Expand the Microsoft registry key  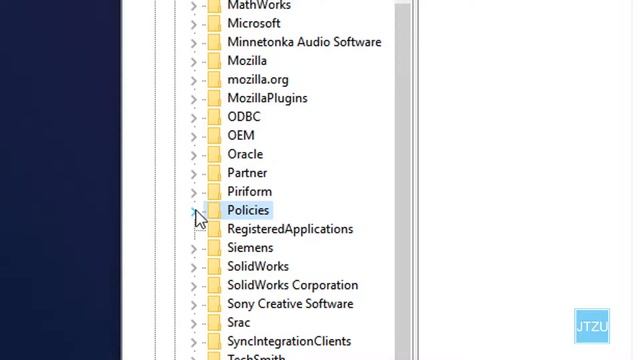point(193,24)
